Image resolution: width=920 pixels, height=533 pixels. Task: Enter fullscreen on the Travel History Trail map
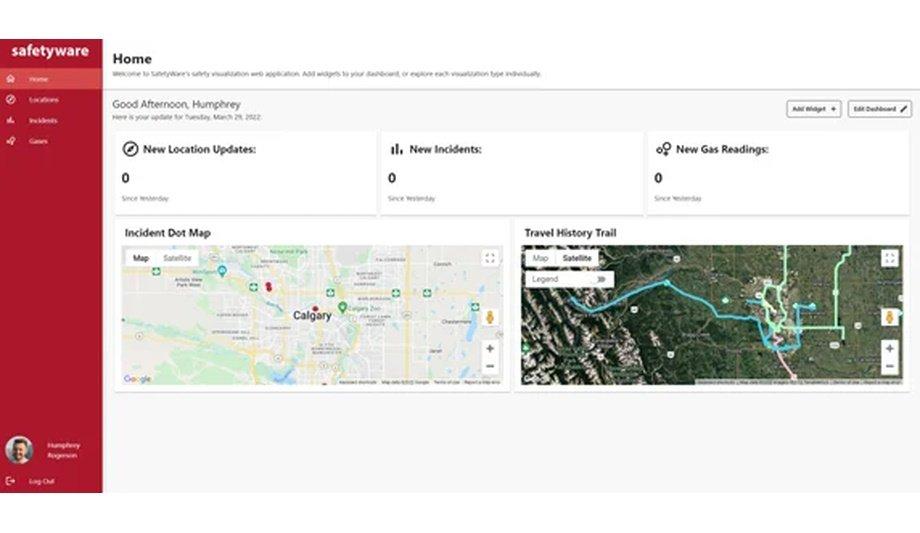click(889, 258)
